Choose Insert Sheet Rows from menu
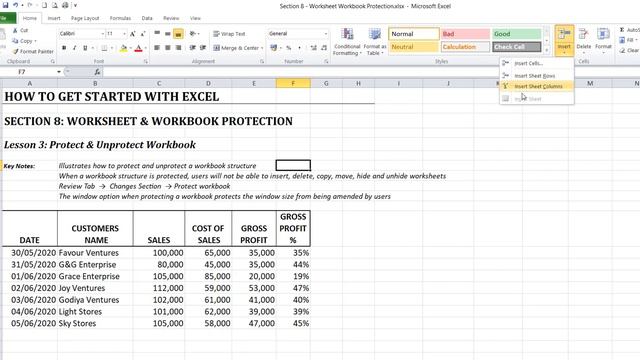Screen dimensions: 640x360 [x=537, y=76]
